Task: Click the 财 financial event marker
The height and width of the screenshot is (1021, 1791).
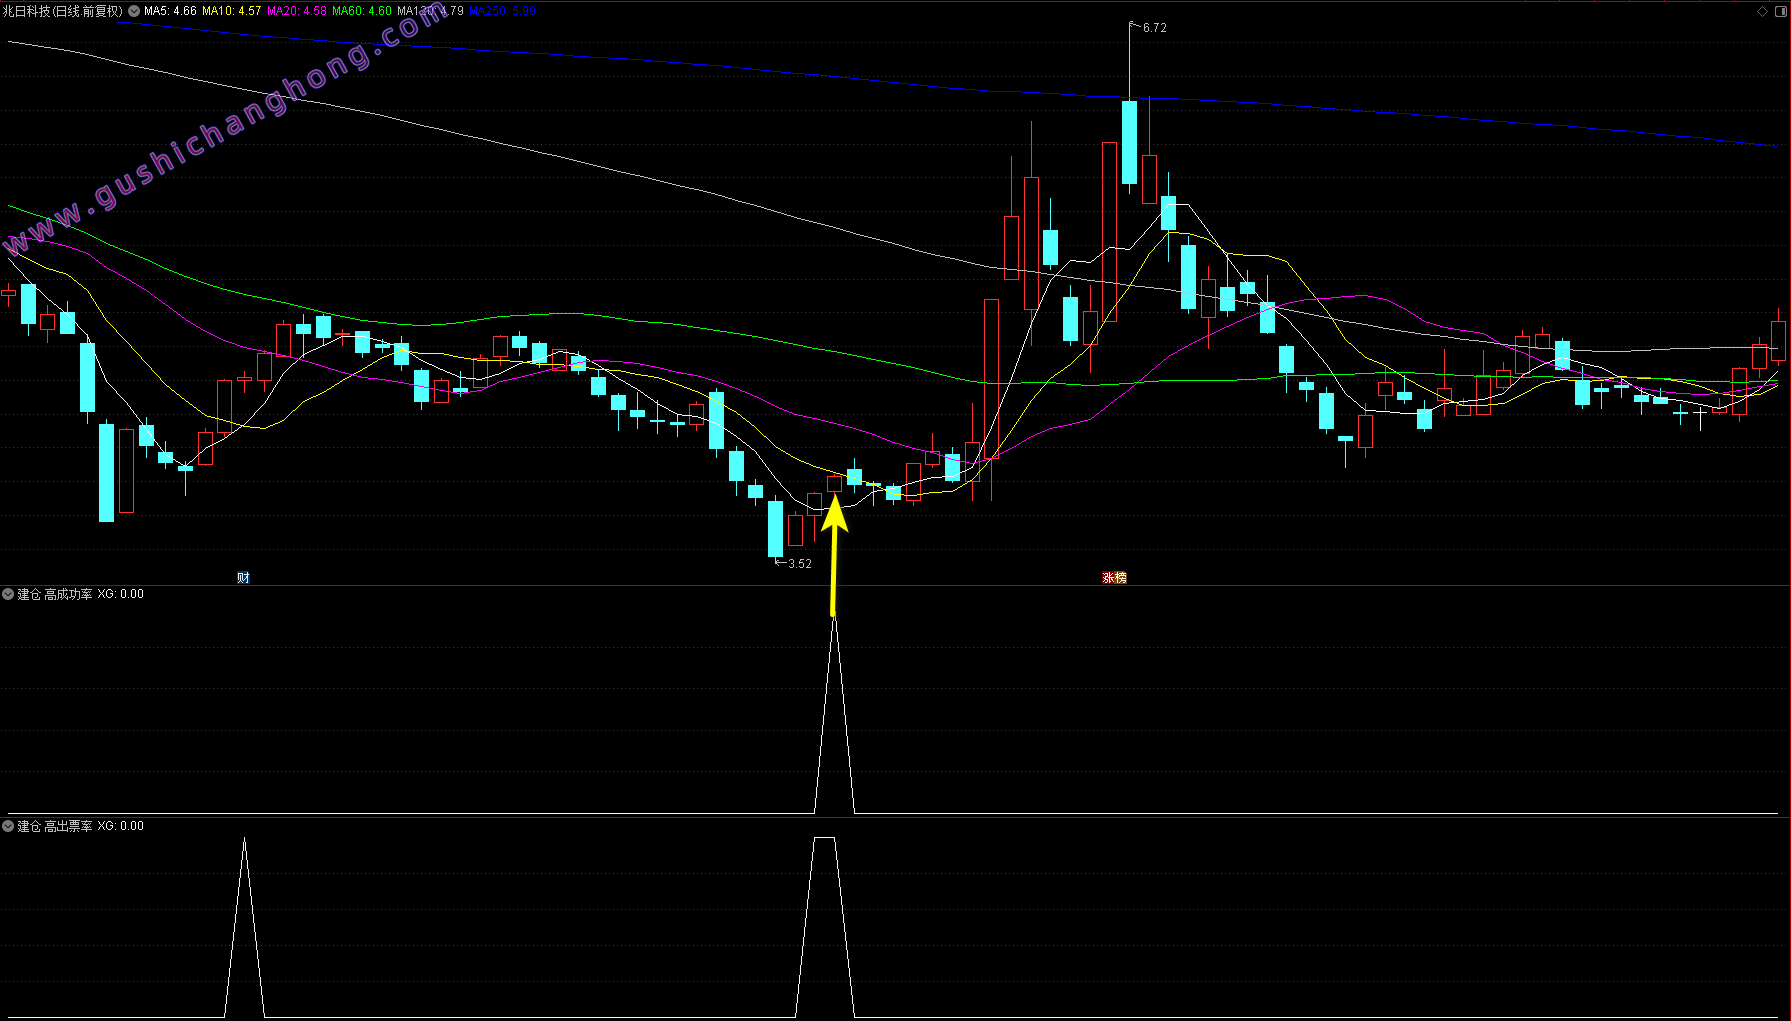Action: pos(243,578)
